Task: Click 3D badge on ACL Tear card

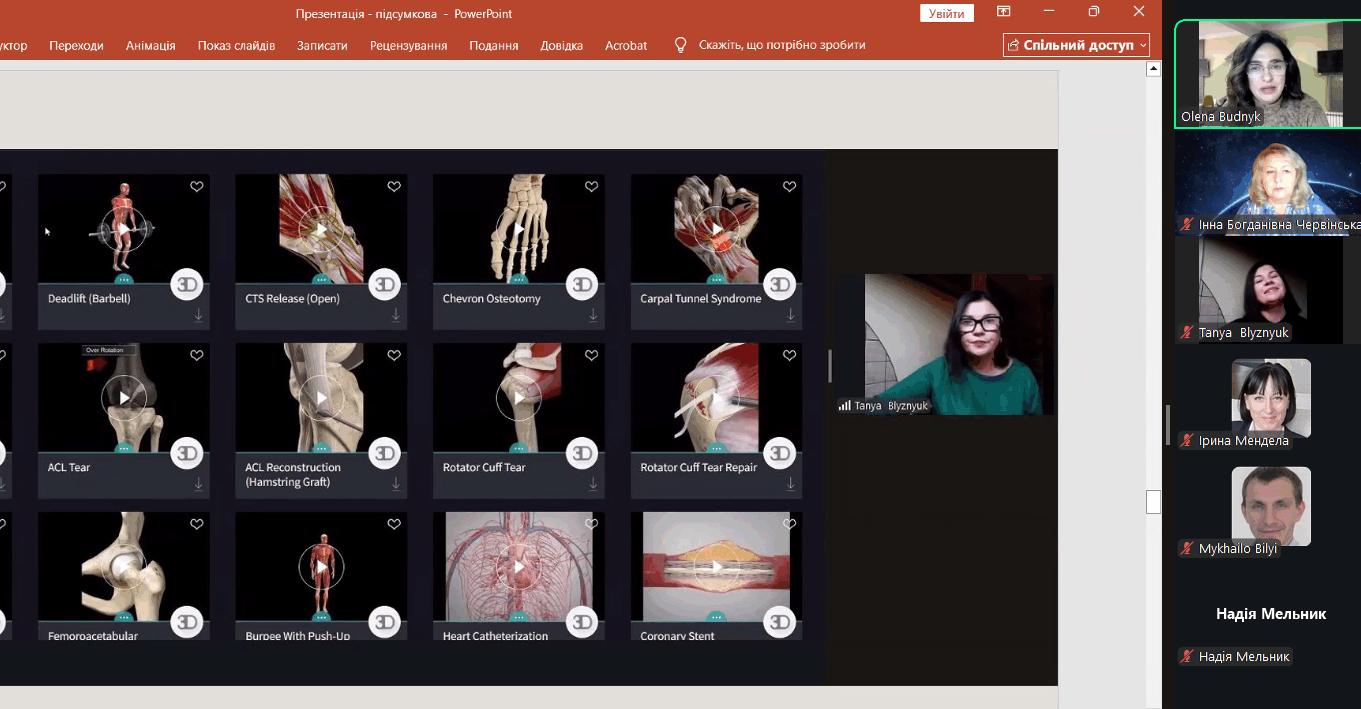Action: coord(186,454)
